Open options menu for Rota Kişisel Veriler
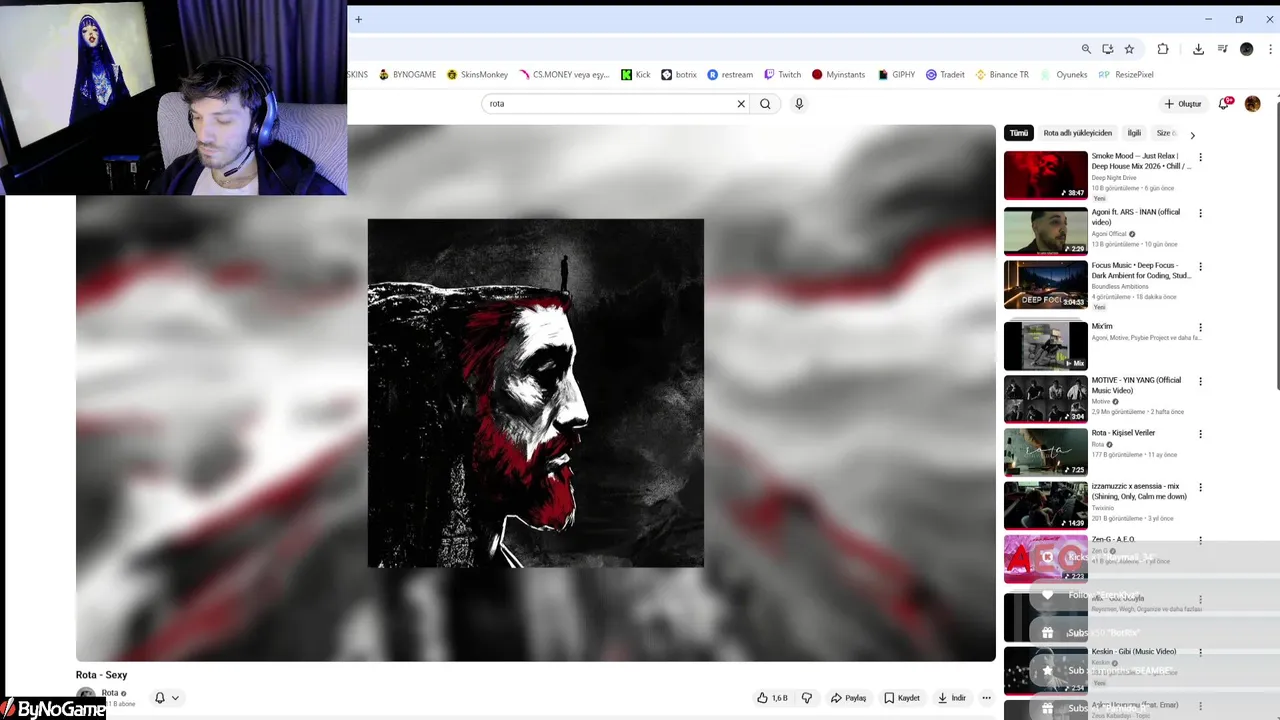Image resolution: width=1280 pixels, height=720 pixels. click(x=1200, y=434)
